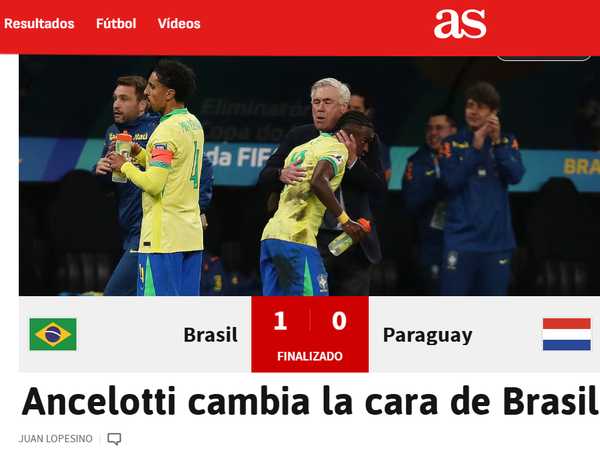This screenshot has height=461, width=600.
Task: Open the Brazil match hero photo
Action: pos(309,176)
